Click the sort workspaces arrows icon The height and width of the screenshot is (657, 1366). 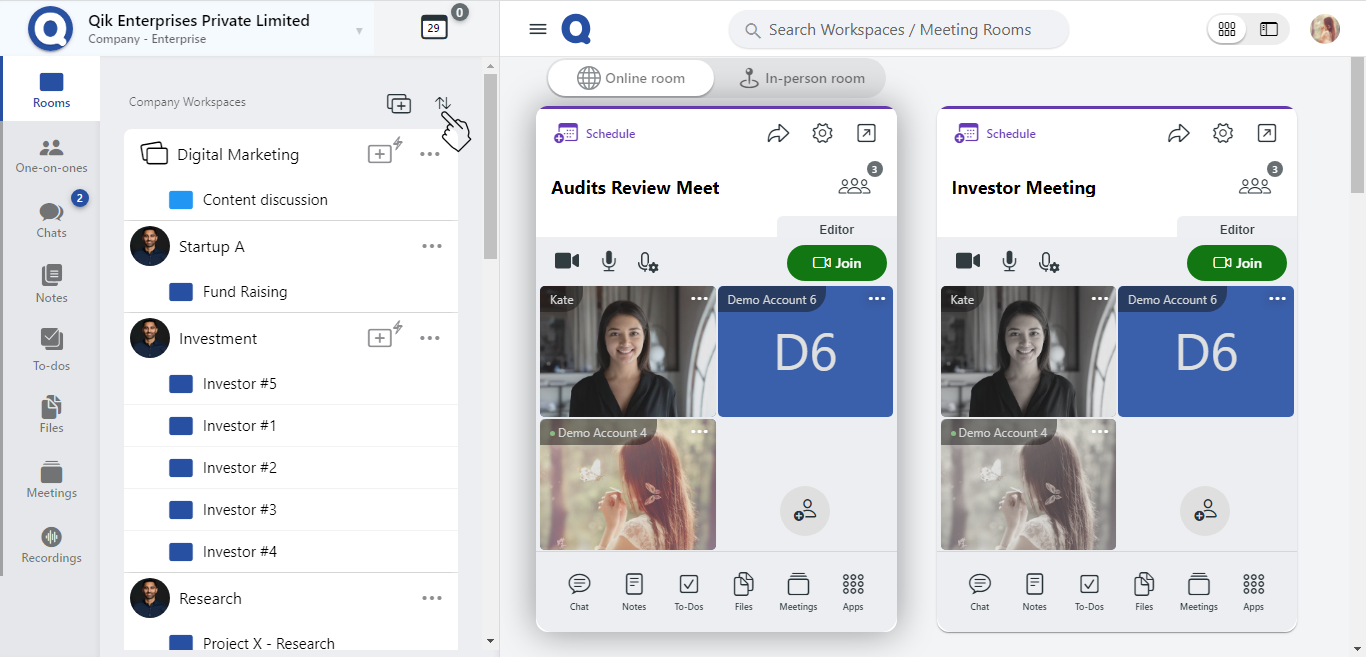[x=443, y=103]
